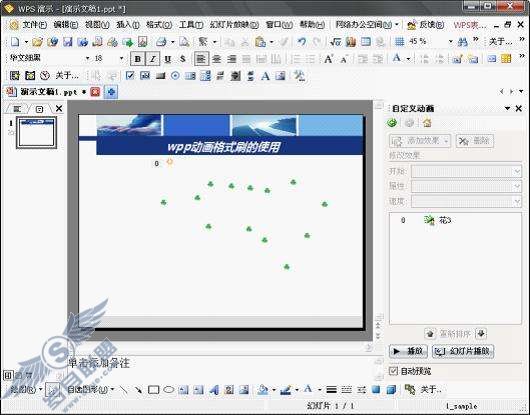Move animation down with reorder arrow
The width and height of the screenshot is (530, 415).
pos(481,334)
